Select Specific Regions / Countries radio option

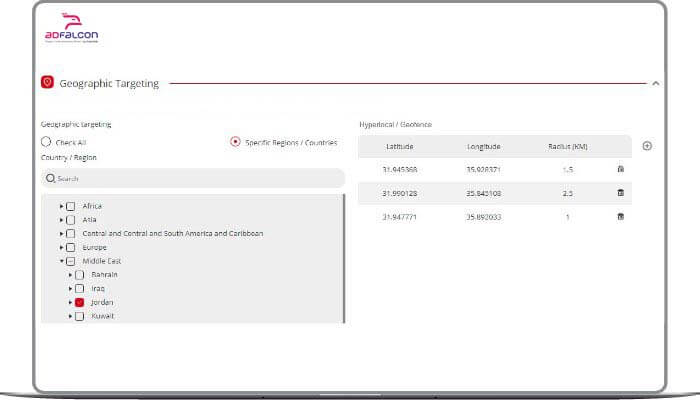(235, 142)
